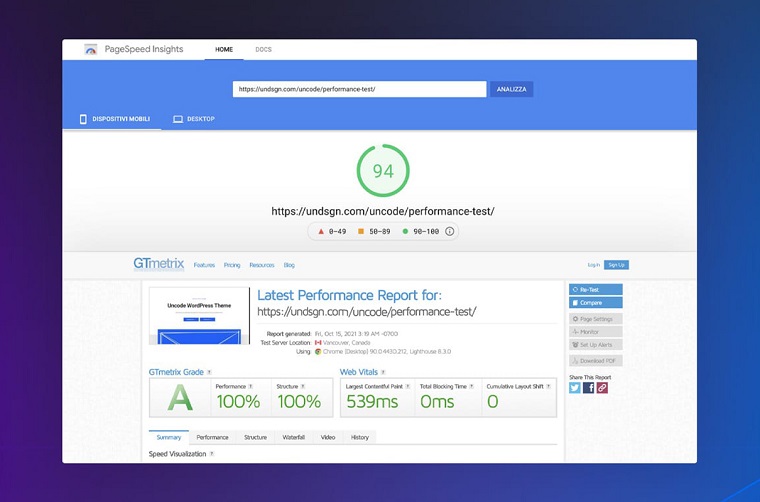Click the red triangle 0-49 legend marker
Viewport: 760px width, 502px height.
pos(320,232)
